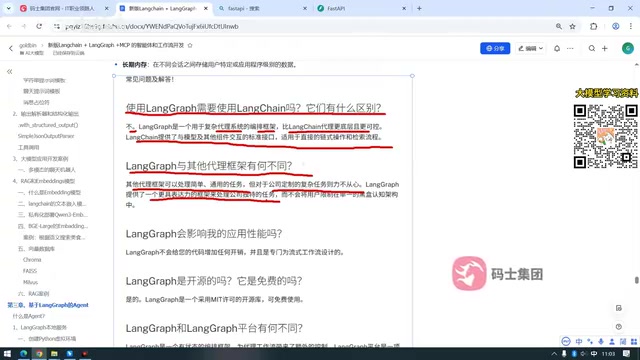This screenshot has height=360, width=640.
Task: Open outline item 4. RAG和Embeddings模型
Action: point(44,181)
